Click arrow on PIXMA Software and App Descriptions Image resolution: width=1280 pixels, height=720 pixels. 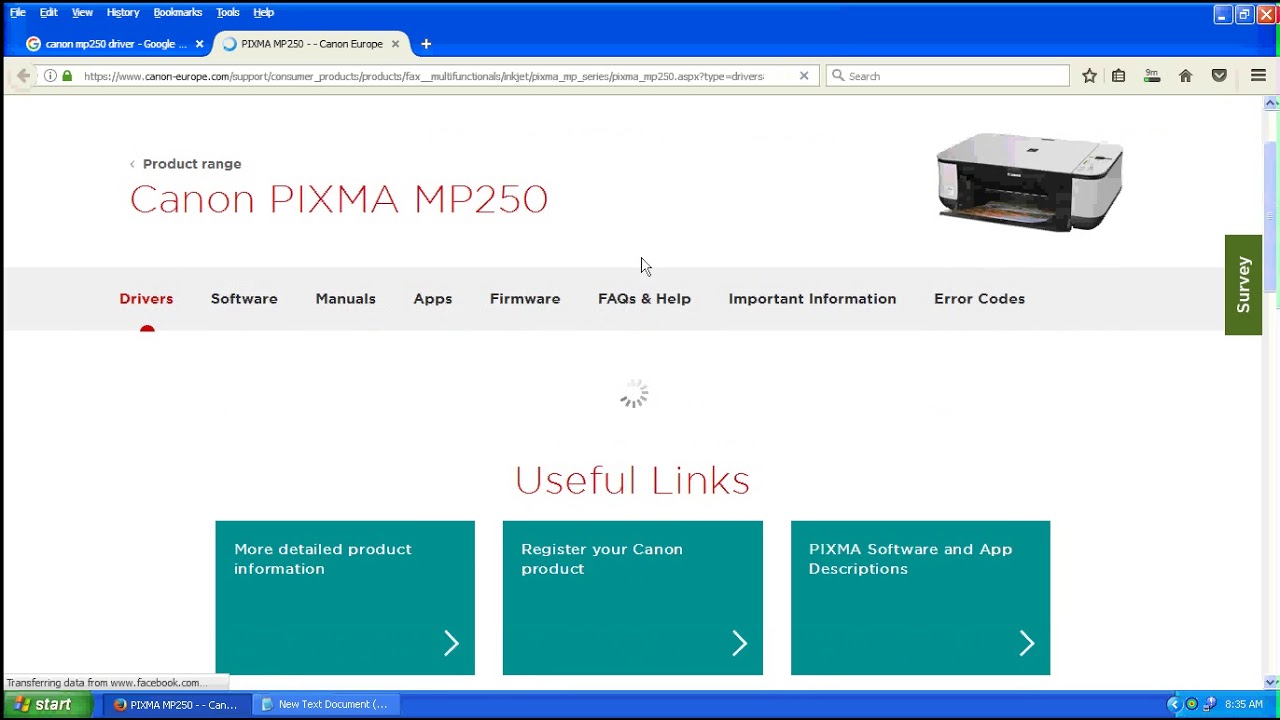pyautogui.click(x=1027, y=643)
